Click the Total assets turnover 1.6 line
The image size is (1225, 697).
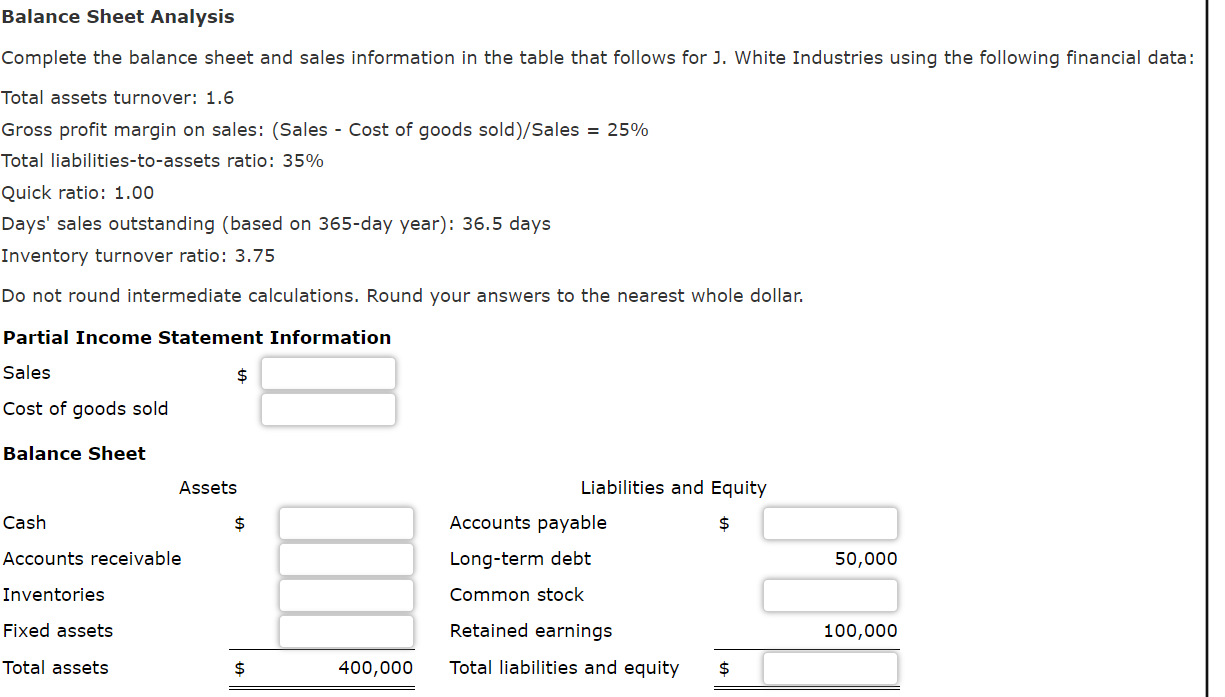(x=118, y=98)
